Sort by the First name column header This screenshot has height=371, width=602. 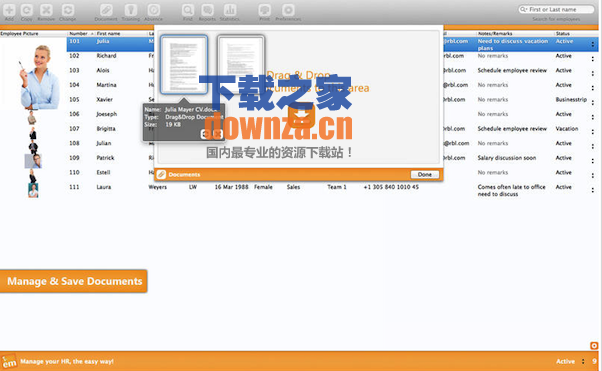[121, 33]
